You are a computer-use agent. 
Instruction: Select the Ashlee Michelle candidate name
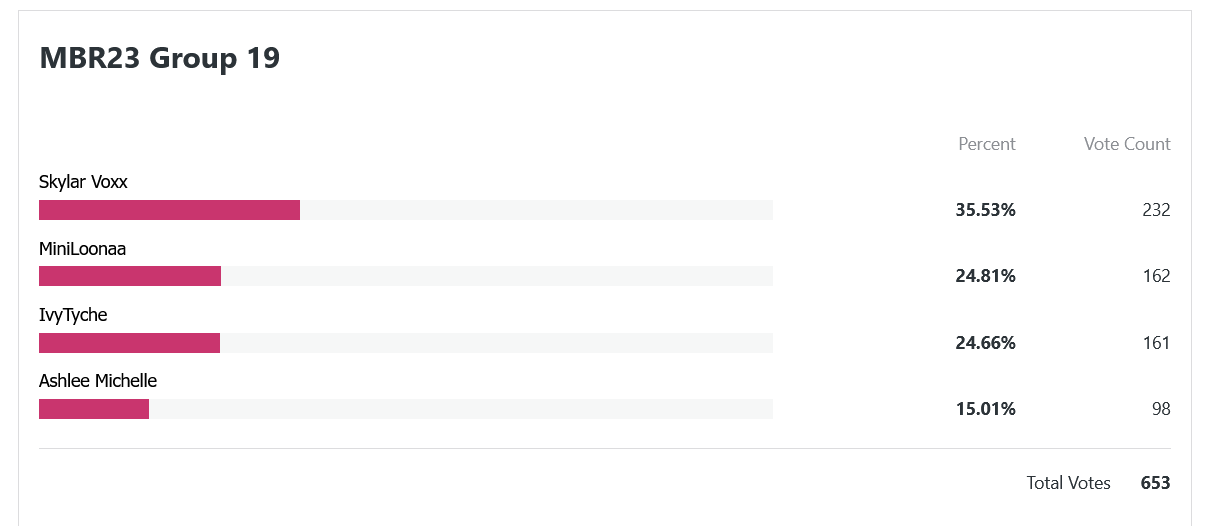coord(98,381)
